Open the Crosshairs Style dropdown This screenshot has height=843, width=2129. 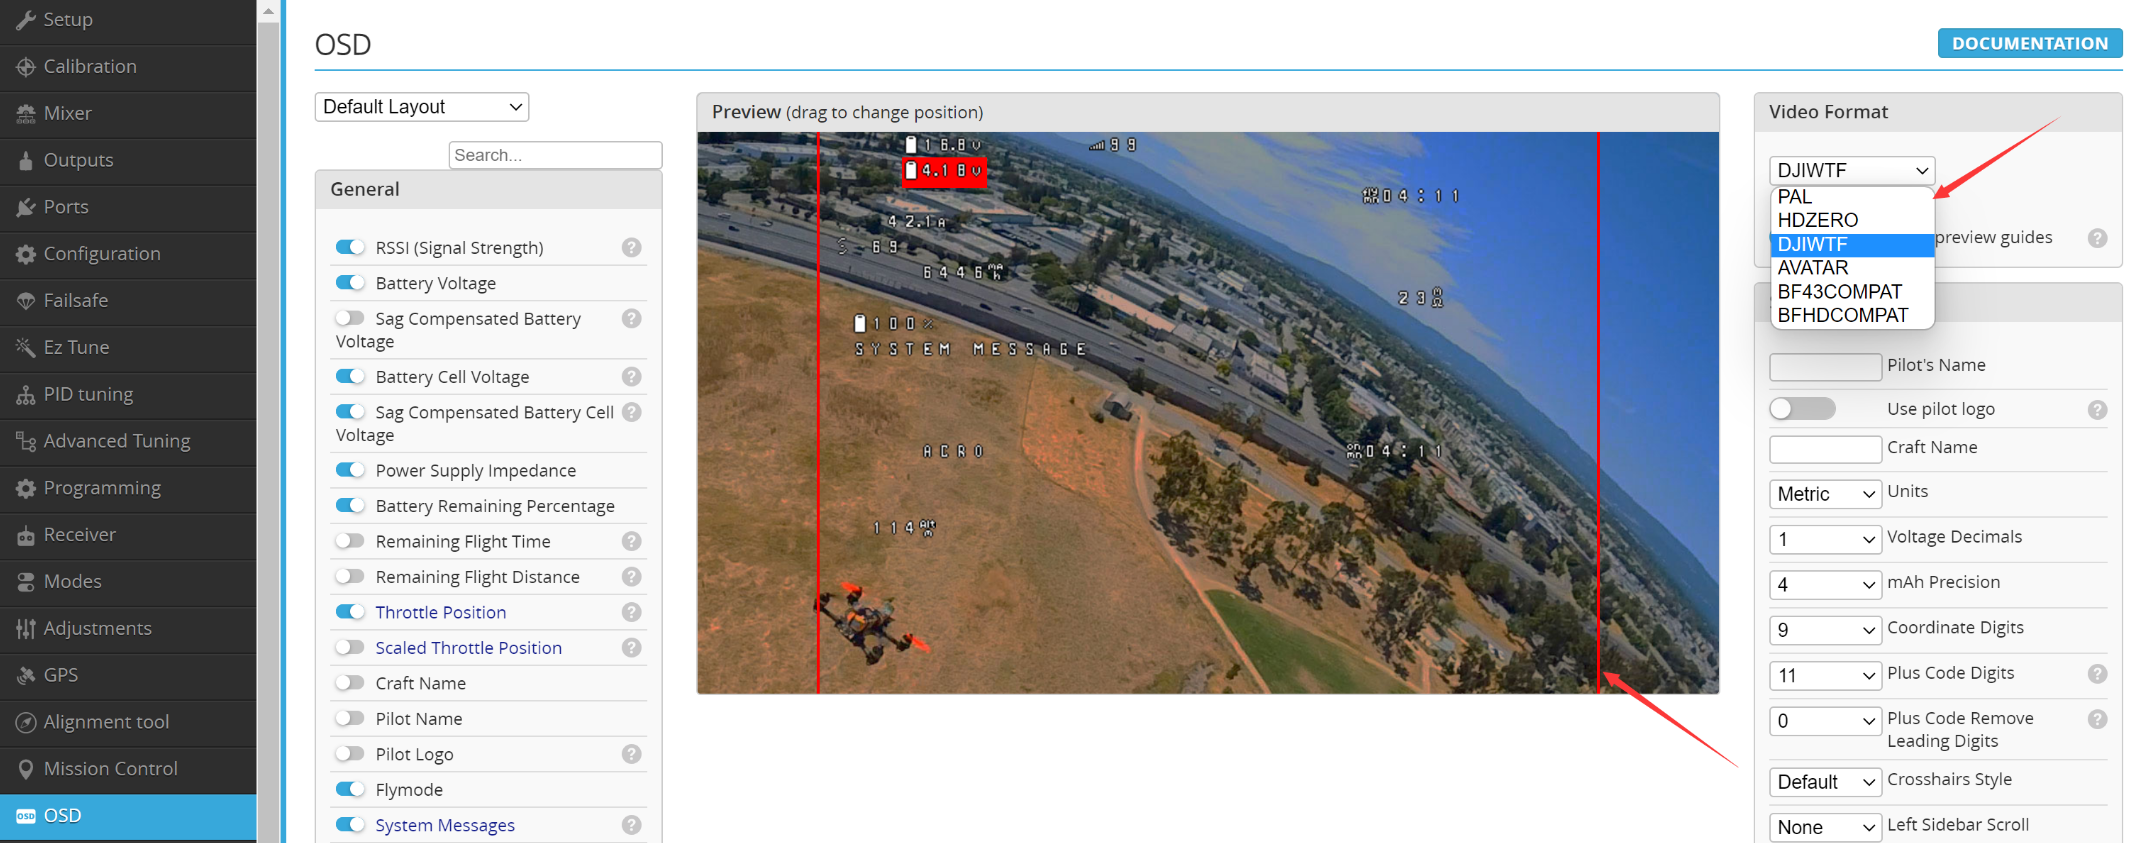click(x=1824, y=782)
